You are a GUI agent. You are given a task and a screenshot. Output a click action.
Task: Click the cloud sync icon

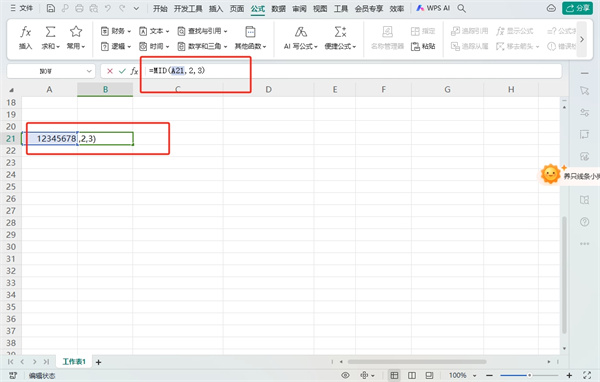point(551,8)
